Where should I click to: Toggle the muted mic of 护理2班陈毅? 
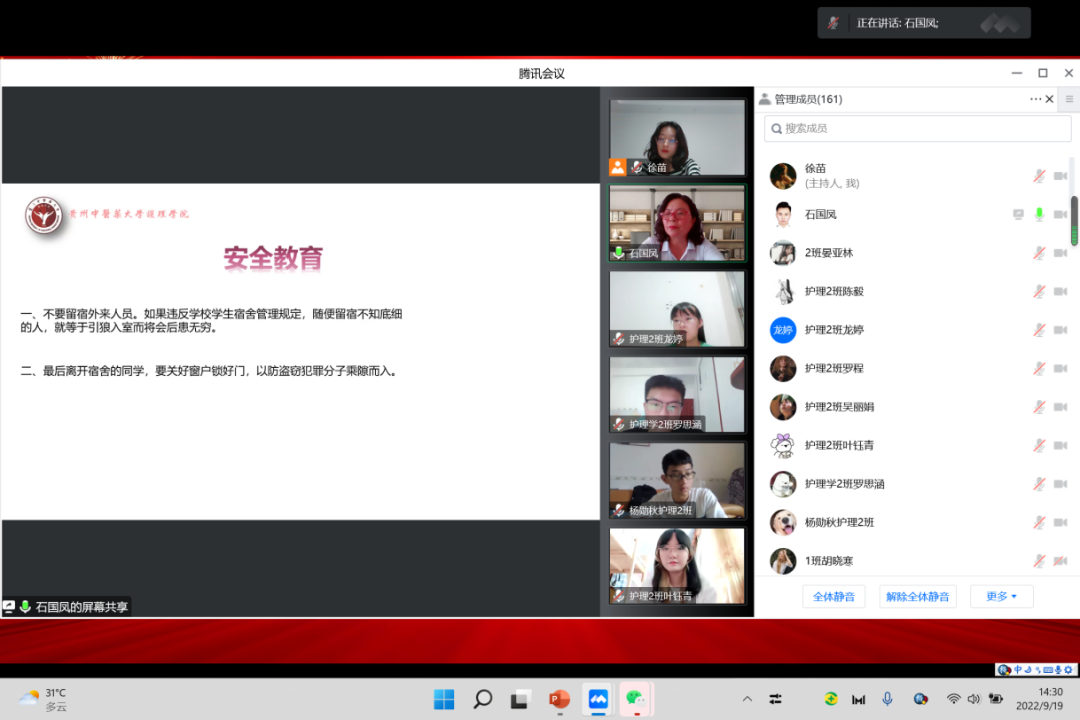pos(1039,291)
